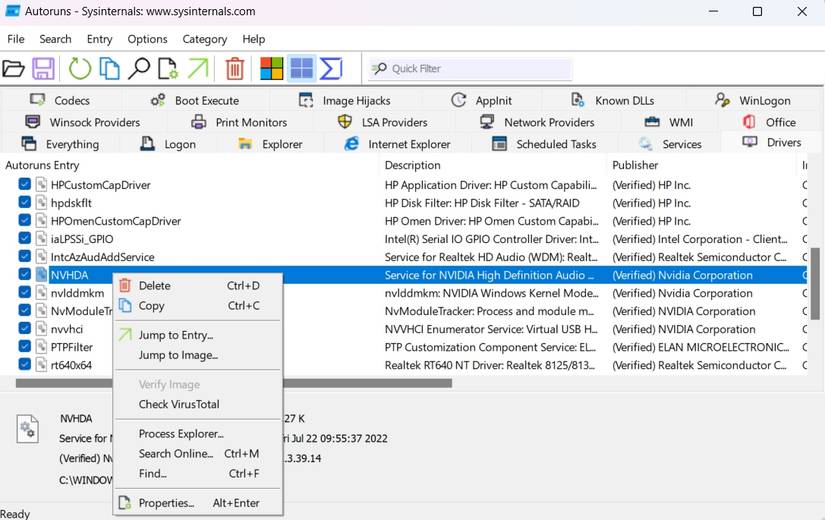825x520 pixels.
Task: Uncheck the nvvhci entry checkbox
Action: (25, 329)
